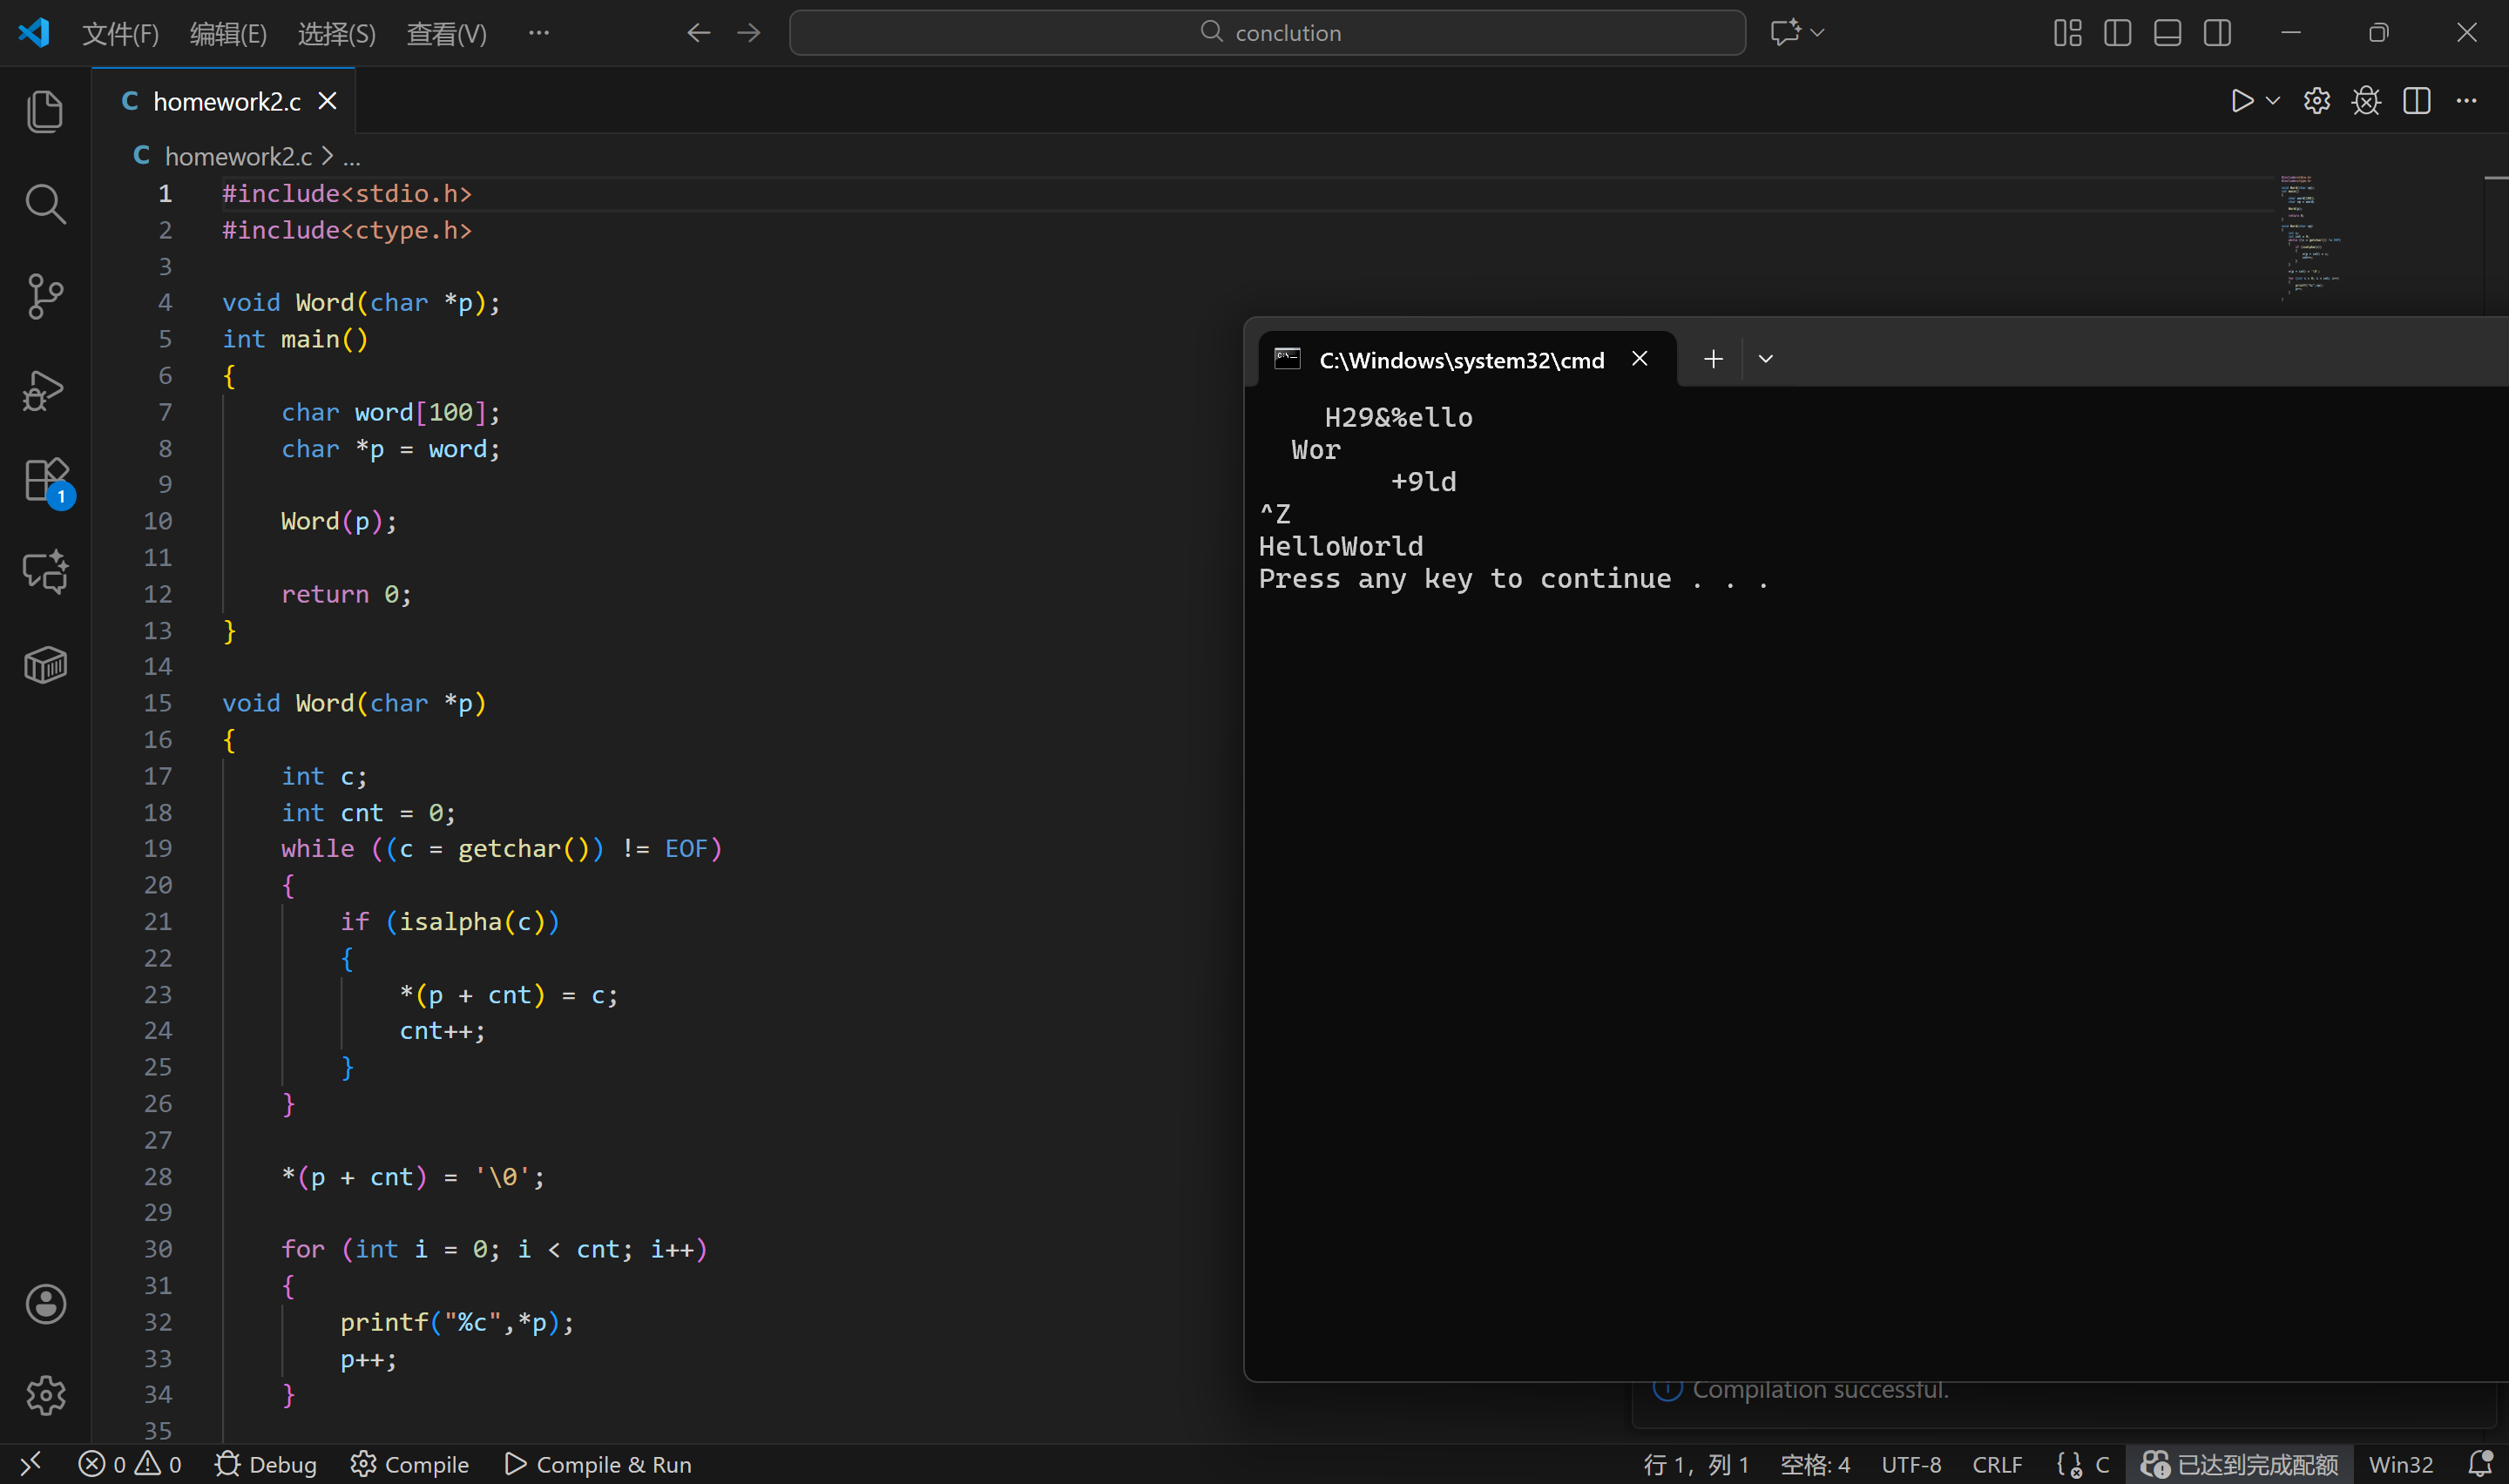Open the Explorer view in activity bar
The height and width of the screenshot is (1484, 2509).
click(x=45, y=111)
